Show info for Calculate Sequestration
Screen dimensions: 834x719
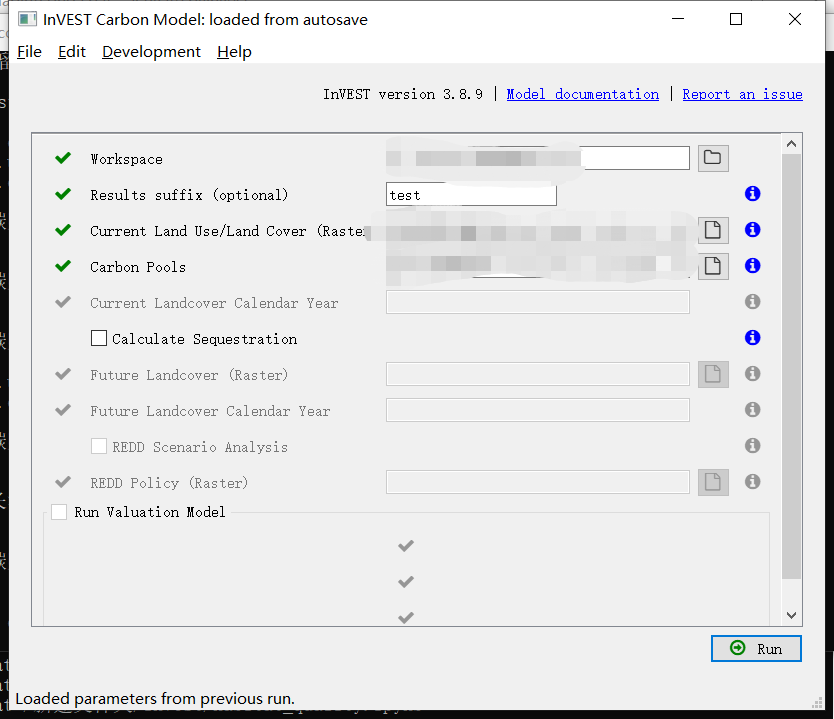tap(752, 338)
